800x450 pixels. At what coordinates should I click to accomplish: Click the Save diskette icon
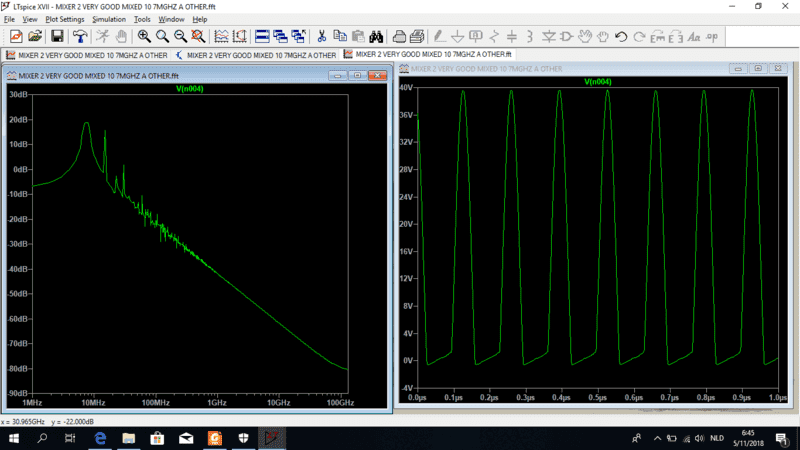pos(58,36)
